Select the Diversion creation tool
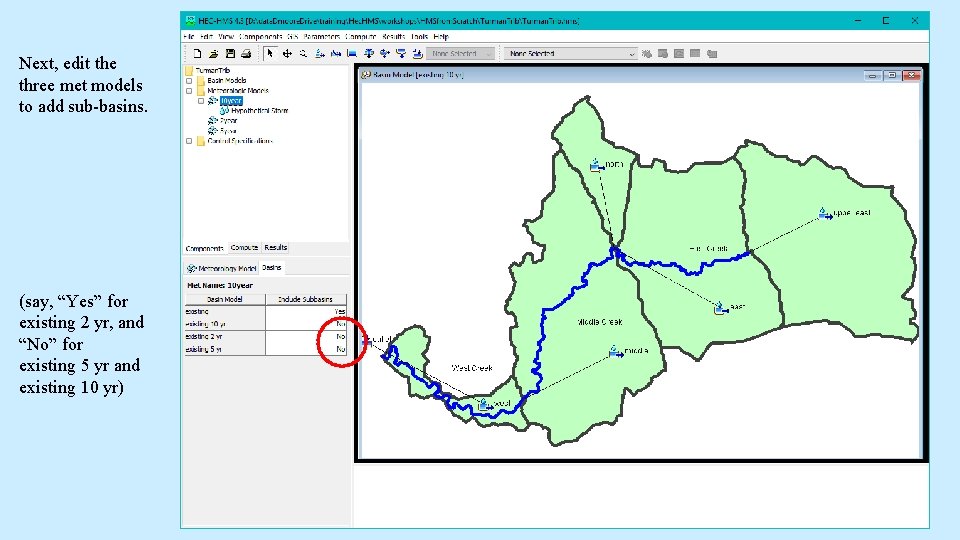The width and height of the screenshot is (960, 540). 384,54
